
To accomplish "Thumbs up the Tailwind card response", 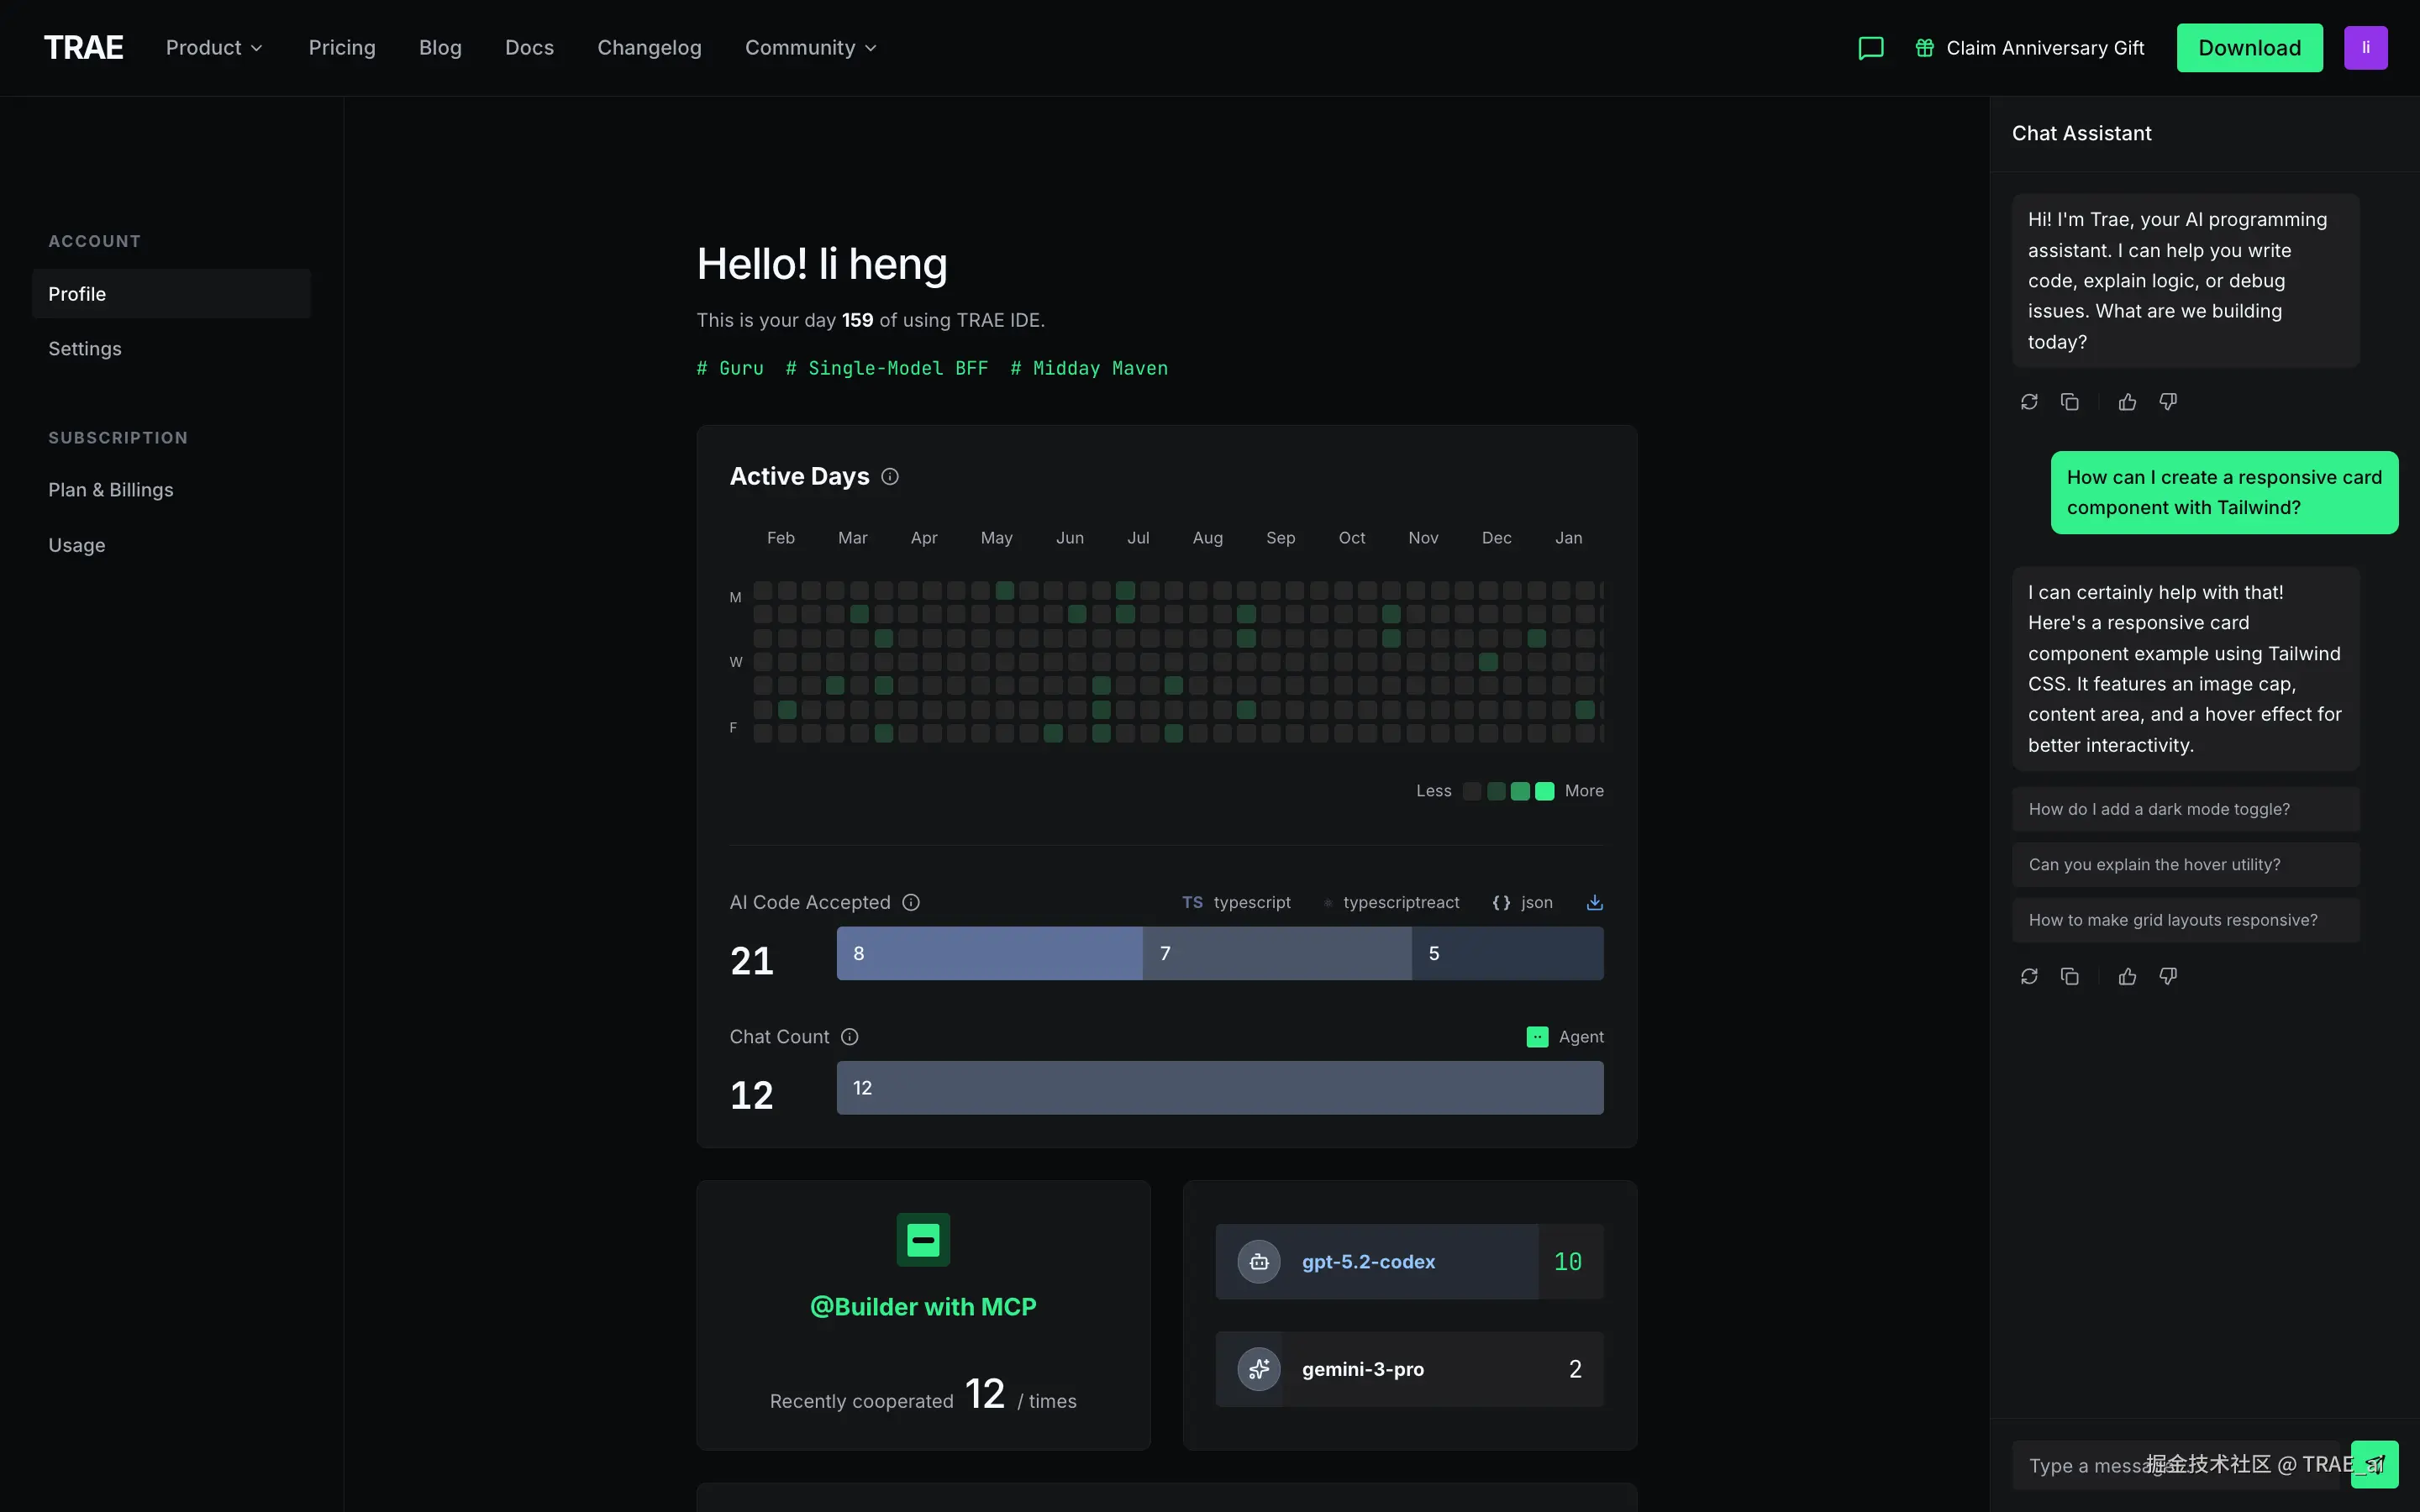I will click(x=2127, y=976).
